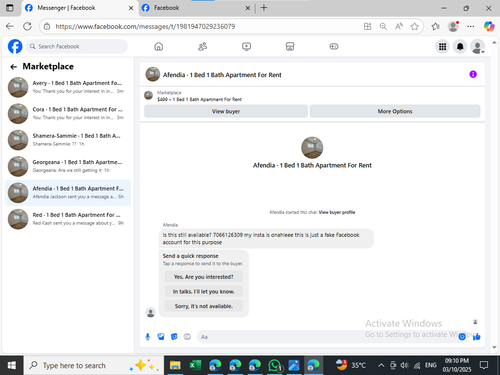This screenshot has width=500, height=375.
Task: Open Georgeana apartment chat
Action: pyautogui.click(x=68, y=166)
